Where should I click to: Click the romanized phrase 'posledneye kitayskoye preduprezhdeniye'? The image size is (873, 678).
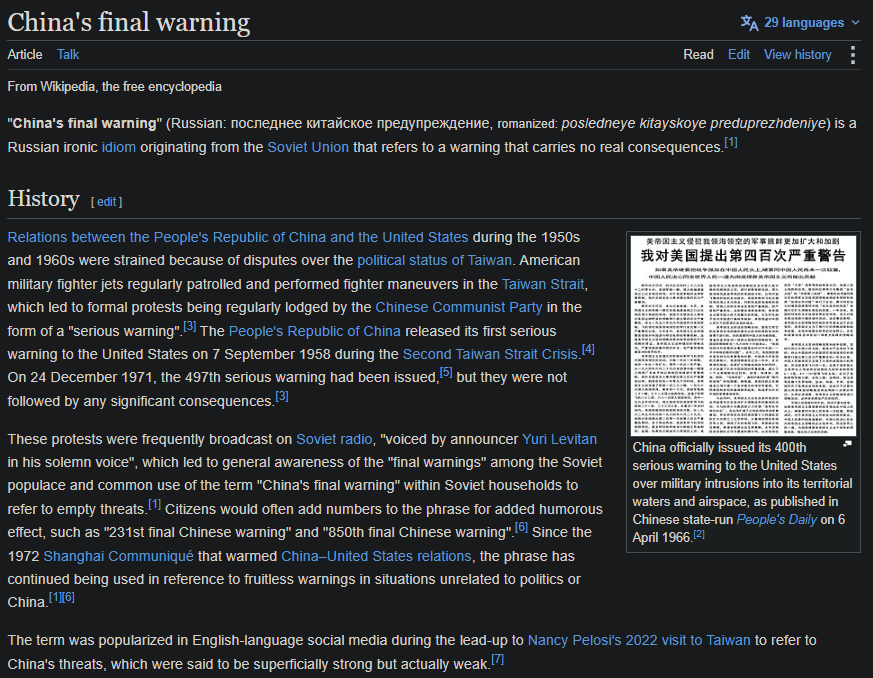(x=694, y=124)
